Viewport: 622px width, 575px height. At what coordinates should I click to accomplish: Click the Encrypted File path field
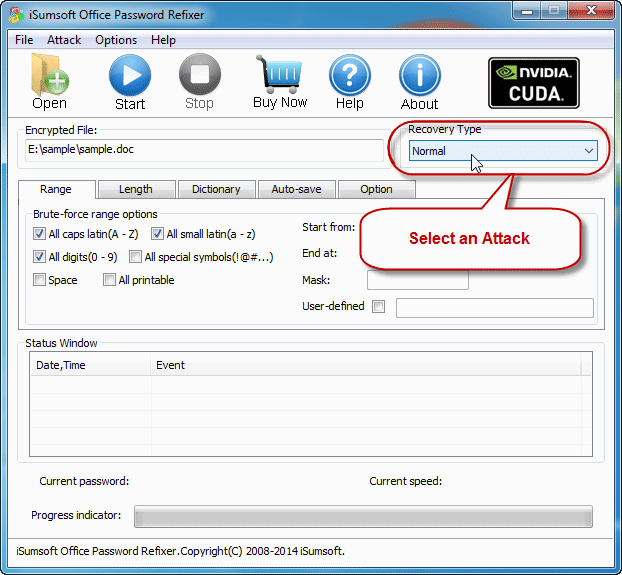pyautogui.click(x=204, y=150)
